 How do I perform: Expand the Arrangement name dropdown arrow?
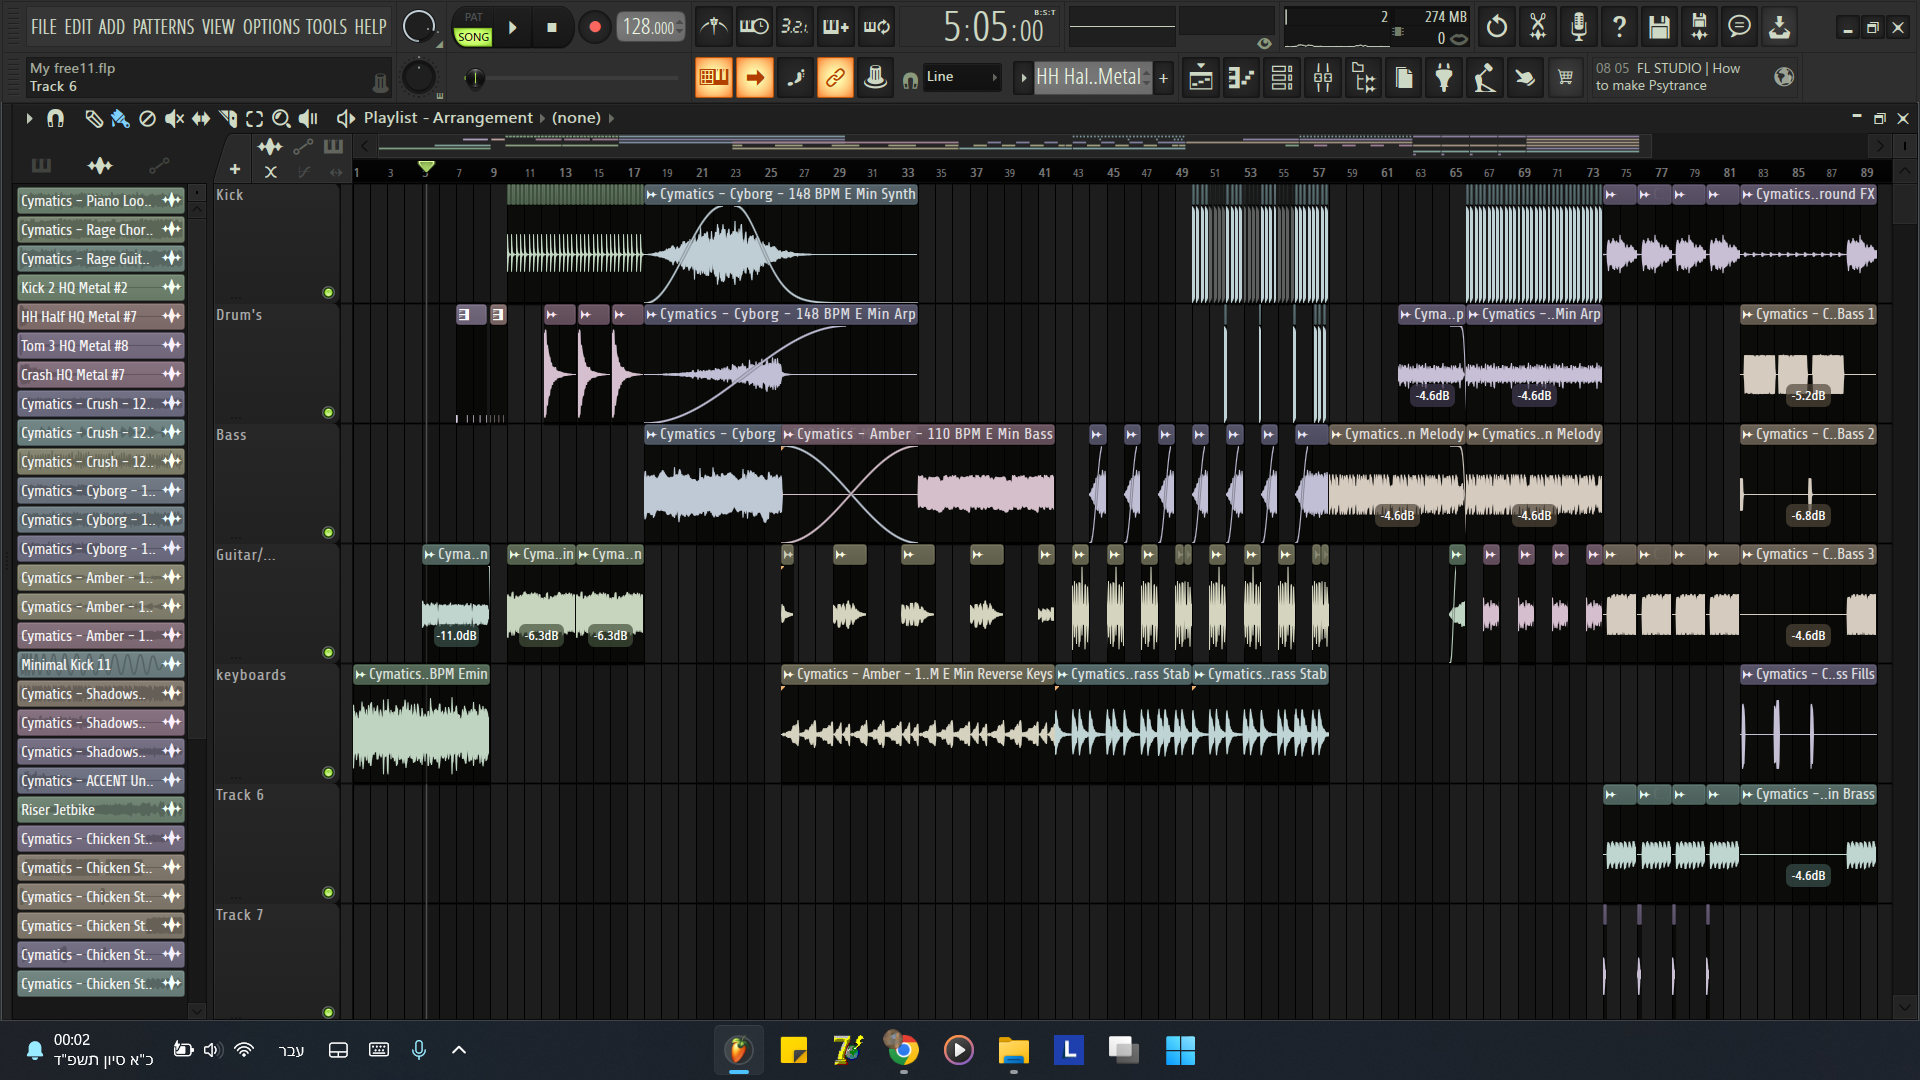click(543, 119)
